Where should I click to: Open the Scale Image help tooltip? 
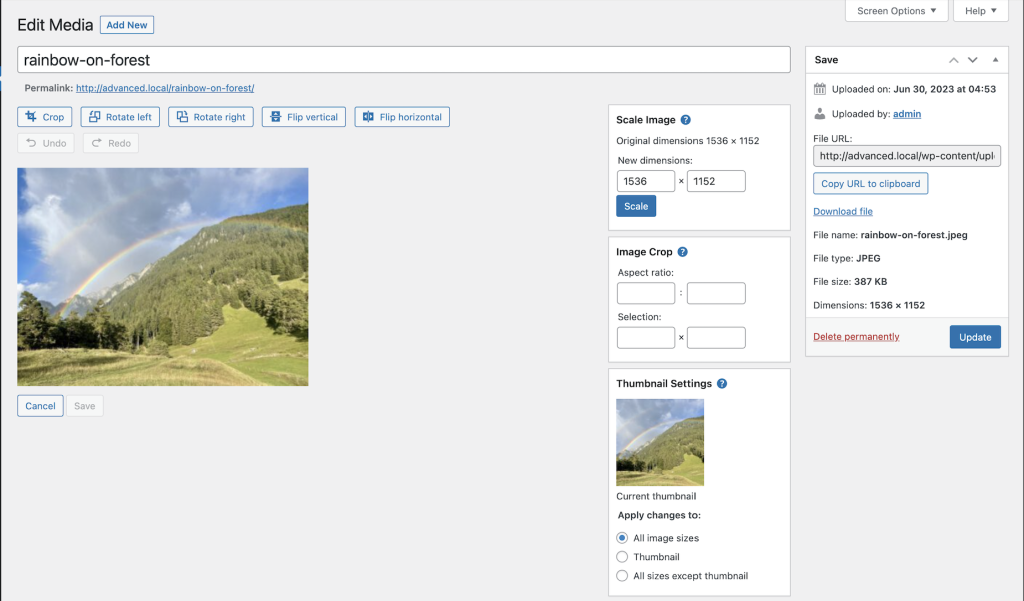click(684, 119)
